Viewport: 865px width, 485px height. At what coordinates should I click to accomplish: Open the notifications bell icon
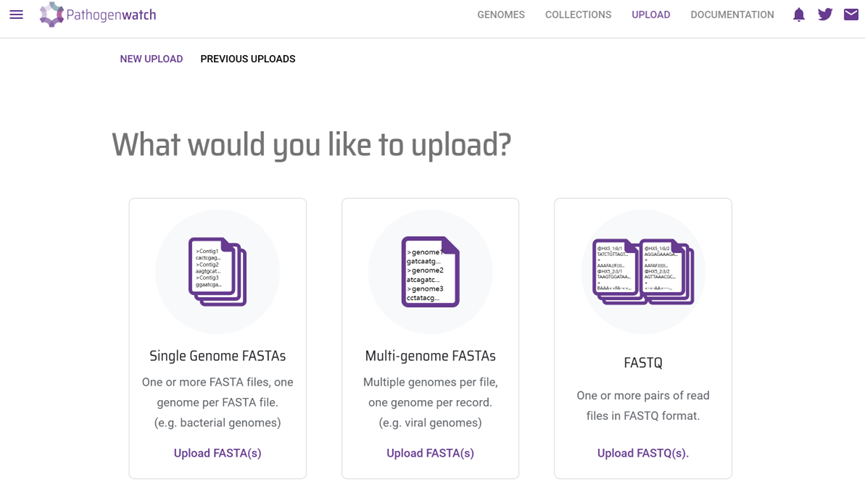[x=799, y=14]
